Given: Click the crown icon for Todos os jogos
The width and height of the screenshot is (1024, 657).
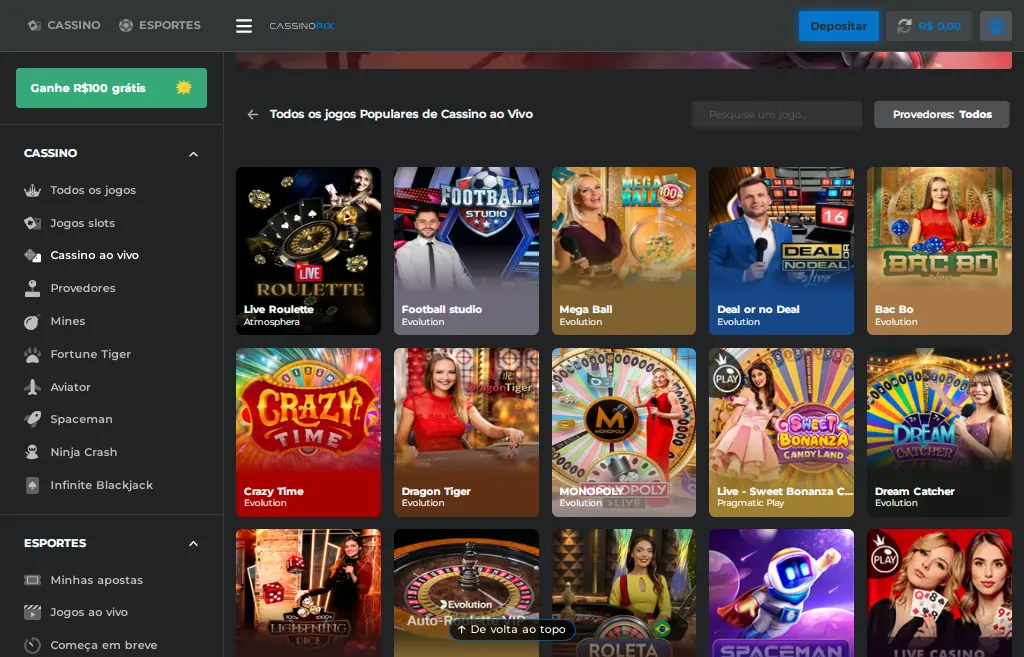Looking at the screenshot, I should (32, 190).
